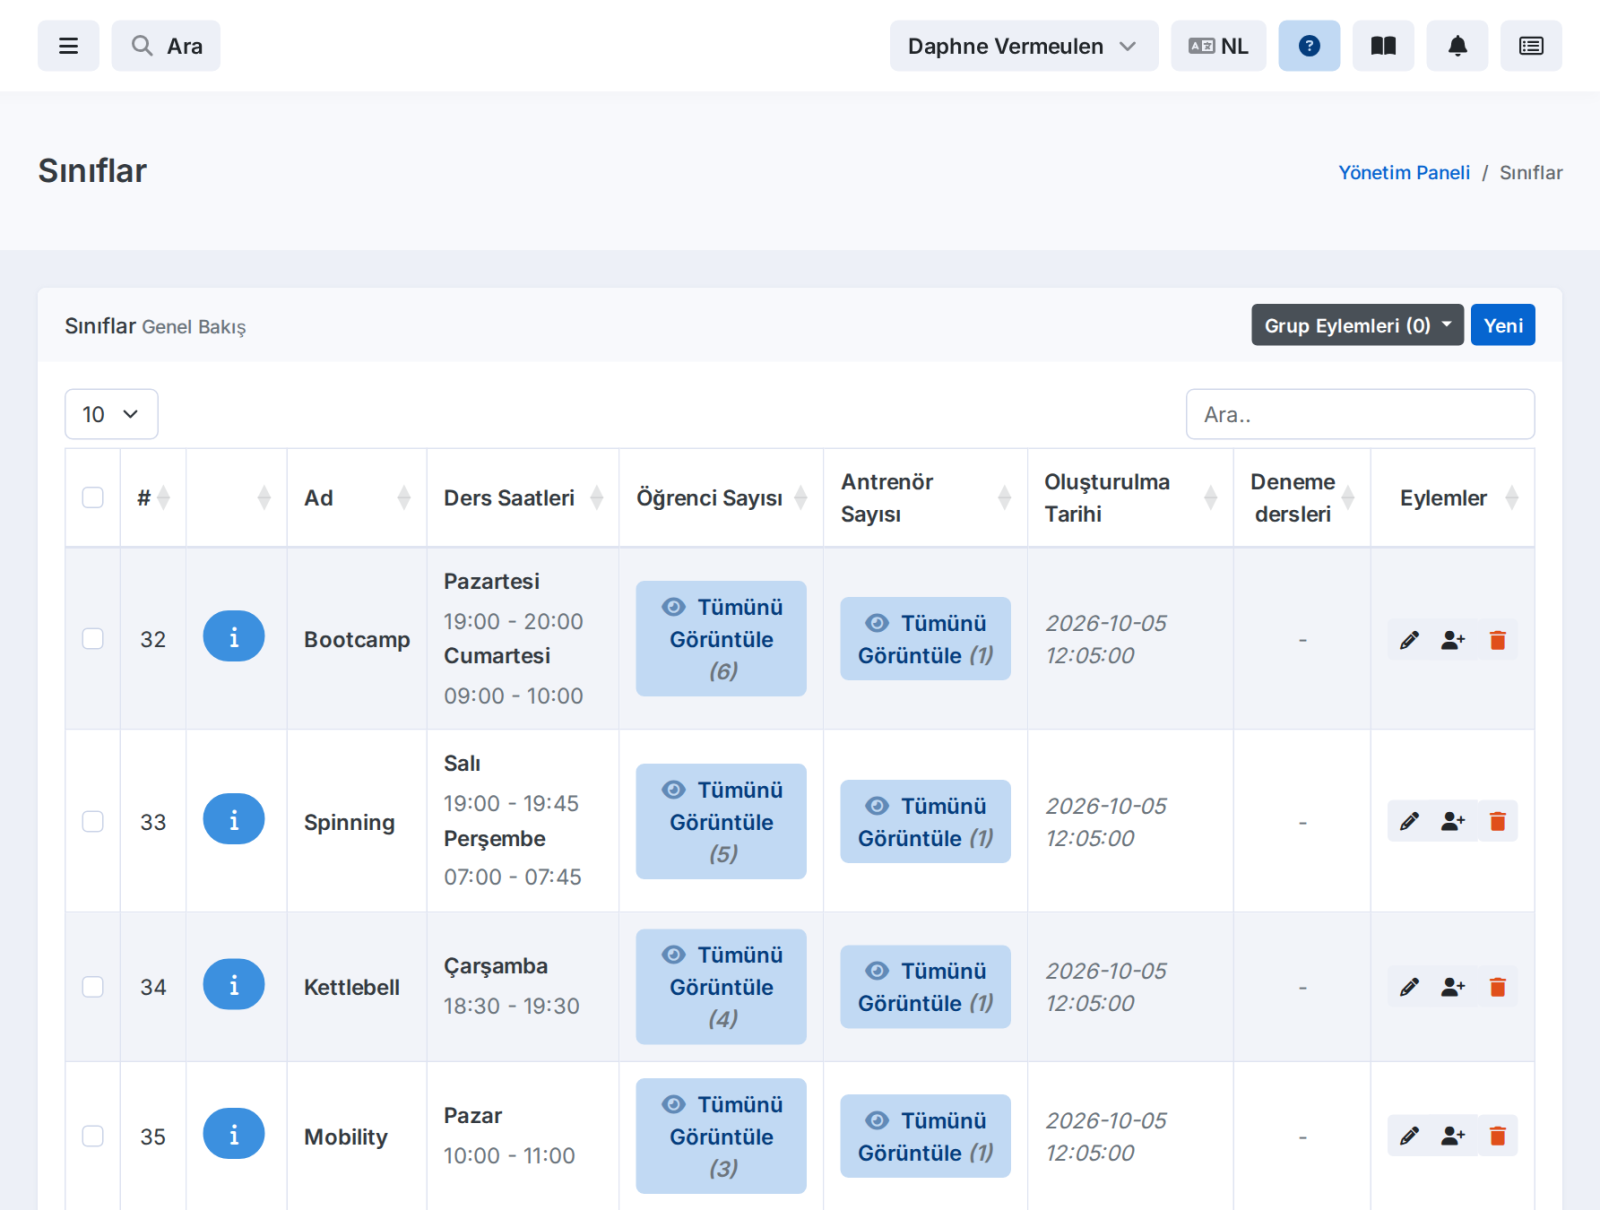Image resolution: width=1600 pixels, height=1210 pixels.
Task: Add a student to Bootcamp class
Action: point(1453,640)
